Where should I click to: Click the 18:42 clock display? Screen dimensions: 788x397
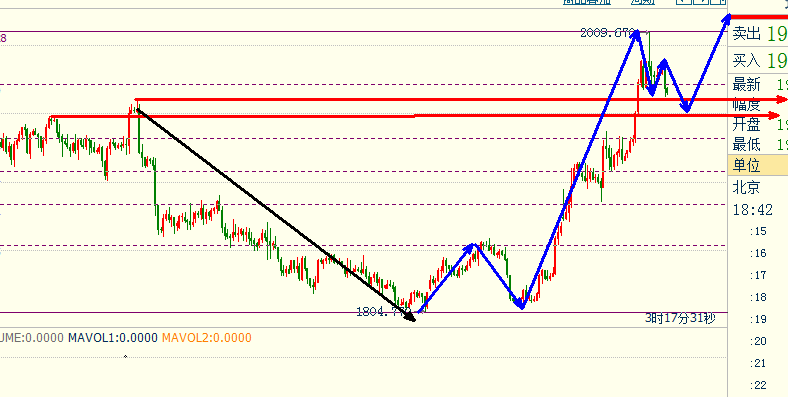pyautogui.click(x=752, y=210)
